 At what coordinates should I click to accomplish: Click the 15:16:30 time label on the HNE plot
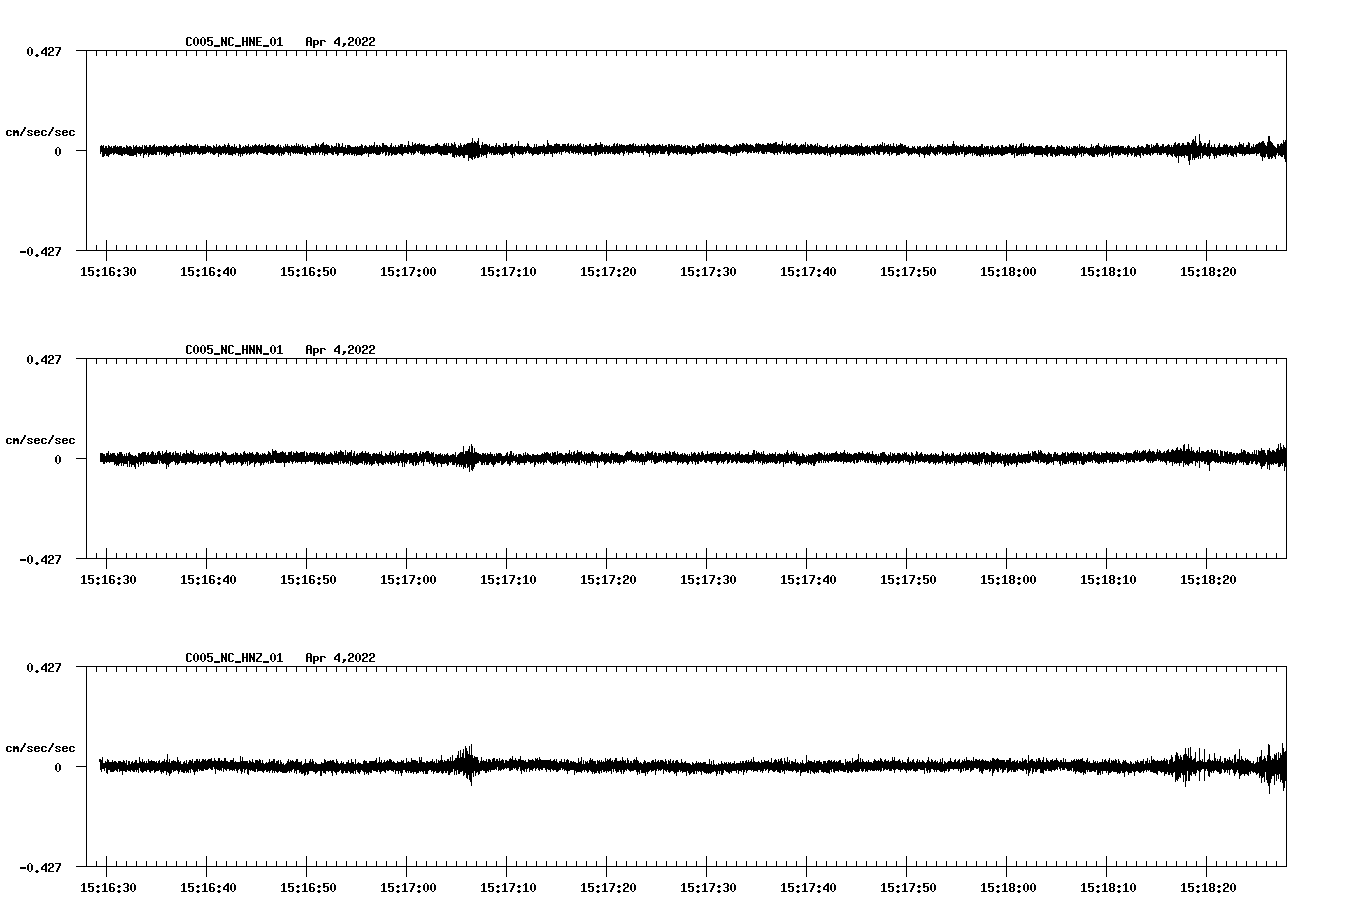(x=108, y=272)
